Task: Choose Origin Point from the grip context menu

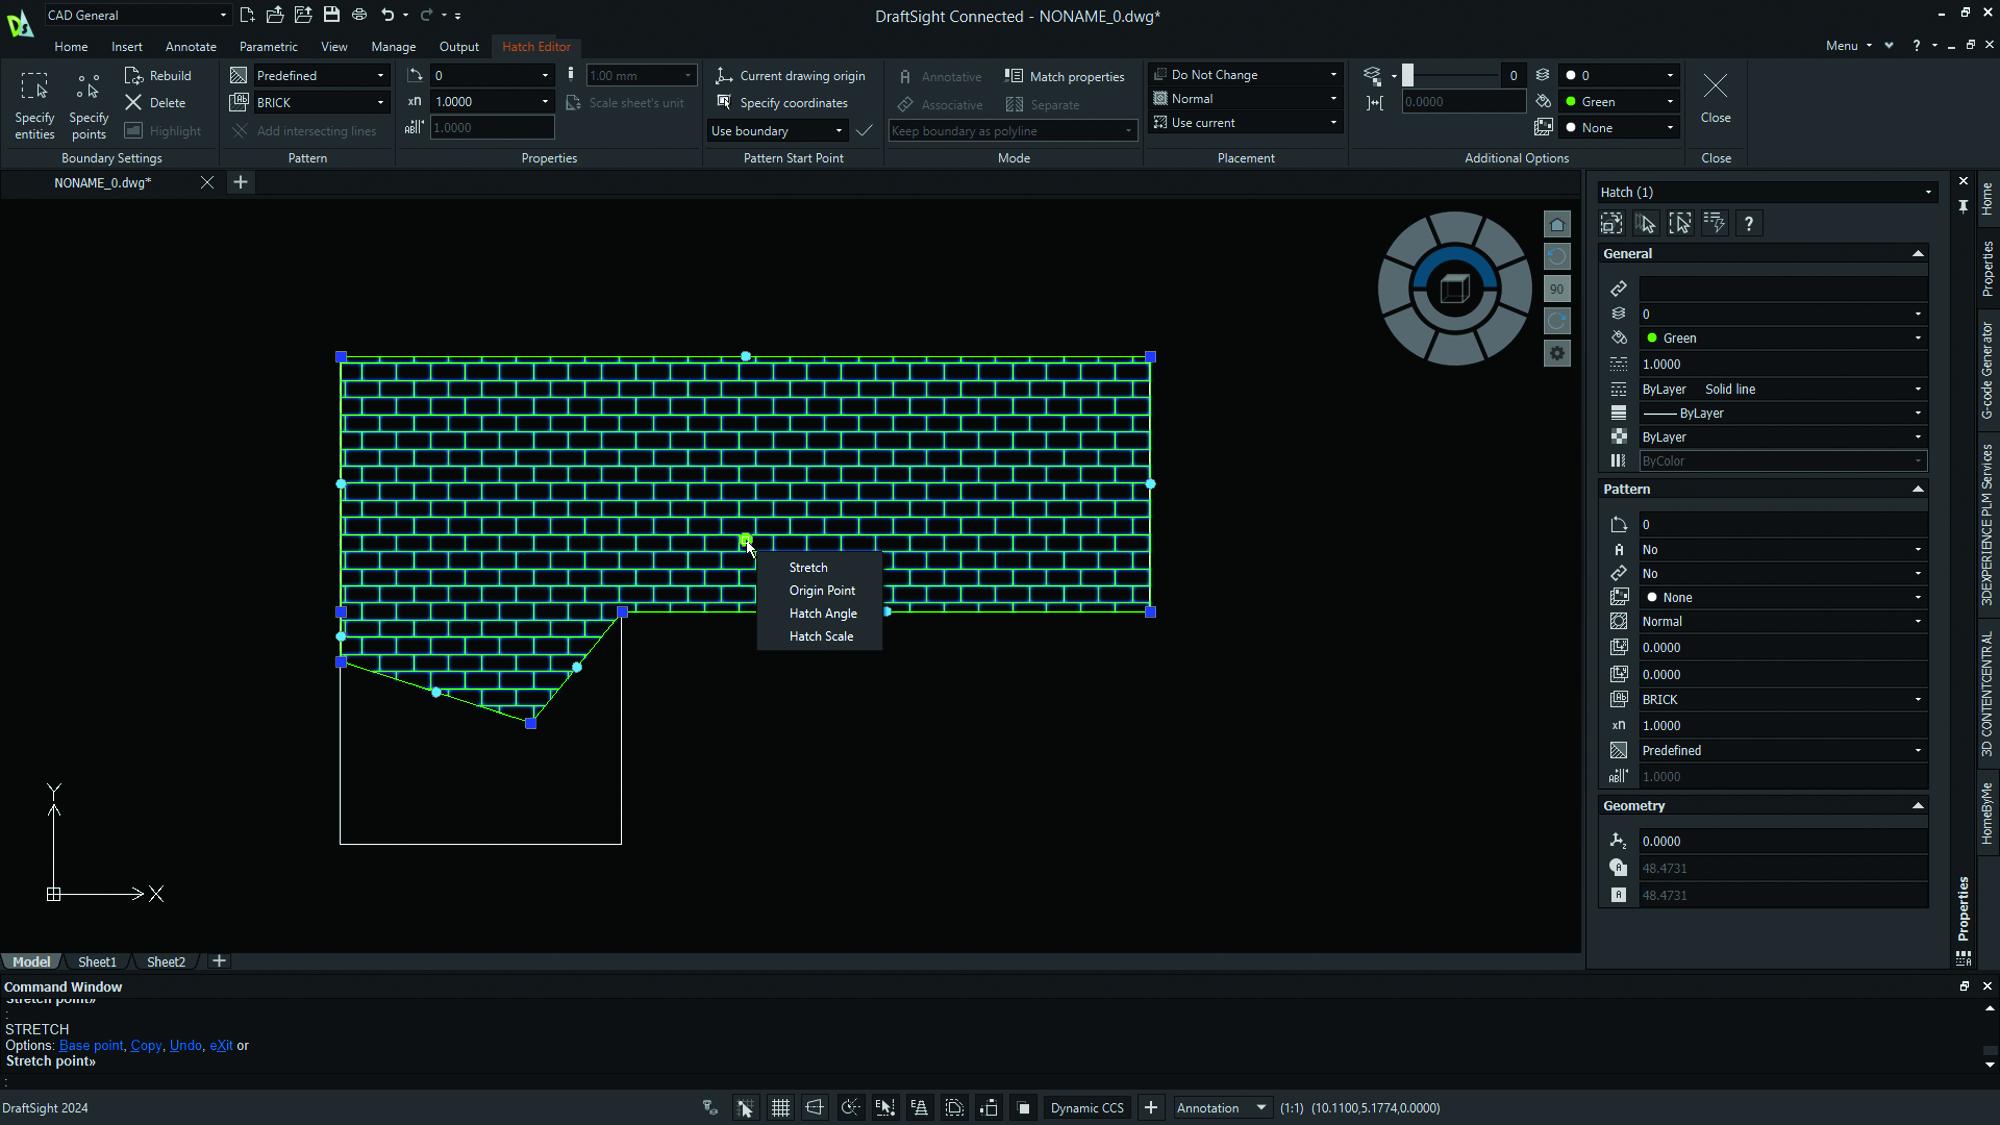Action: tap(821, 591)
